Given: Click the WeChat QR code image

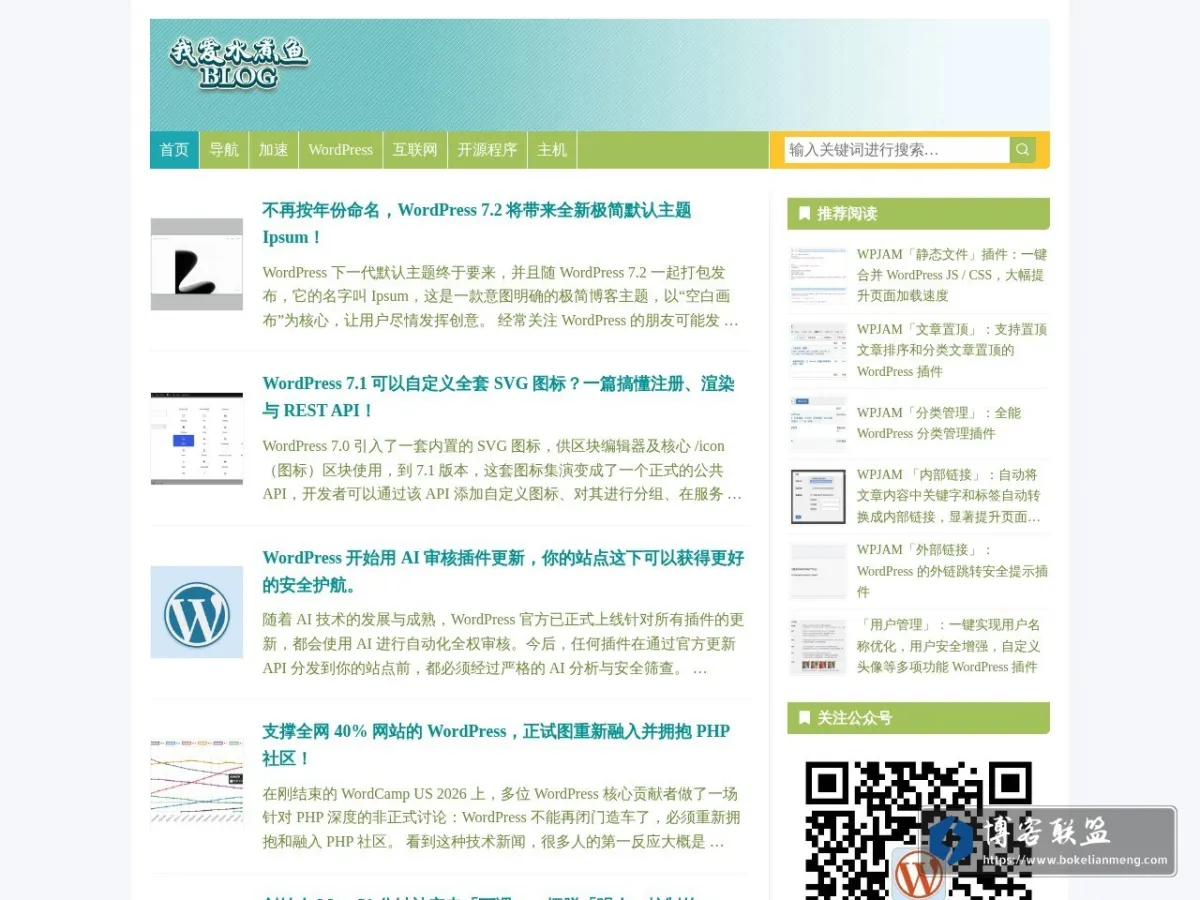Looking at the screenshot, I should tap(918, 830).
